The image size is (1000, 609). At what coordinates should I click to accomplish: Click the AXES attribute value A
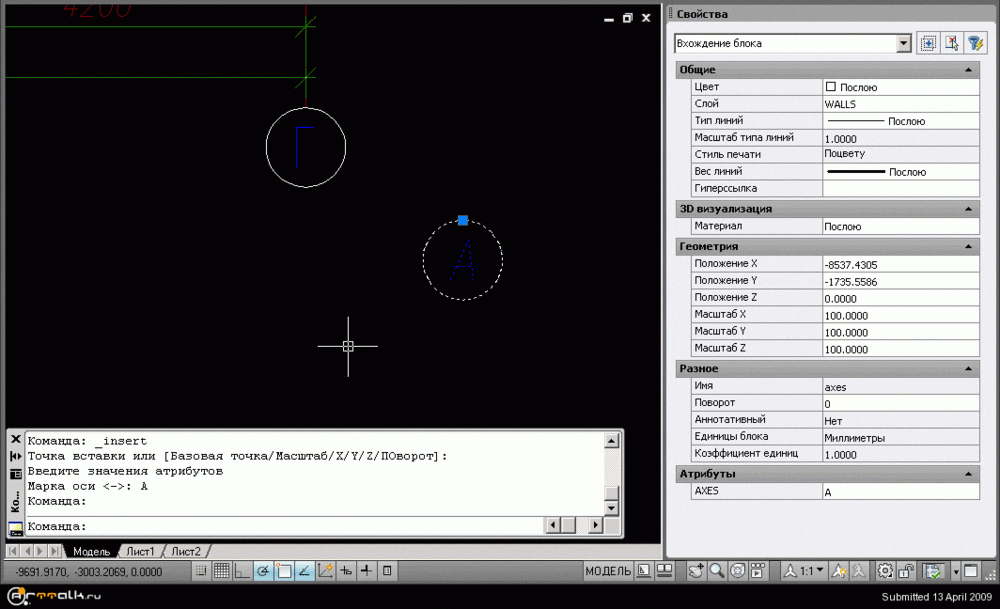tap(901, 492)
